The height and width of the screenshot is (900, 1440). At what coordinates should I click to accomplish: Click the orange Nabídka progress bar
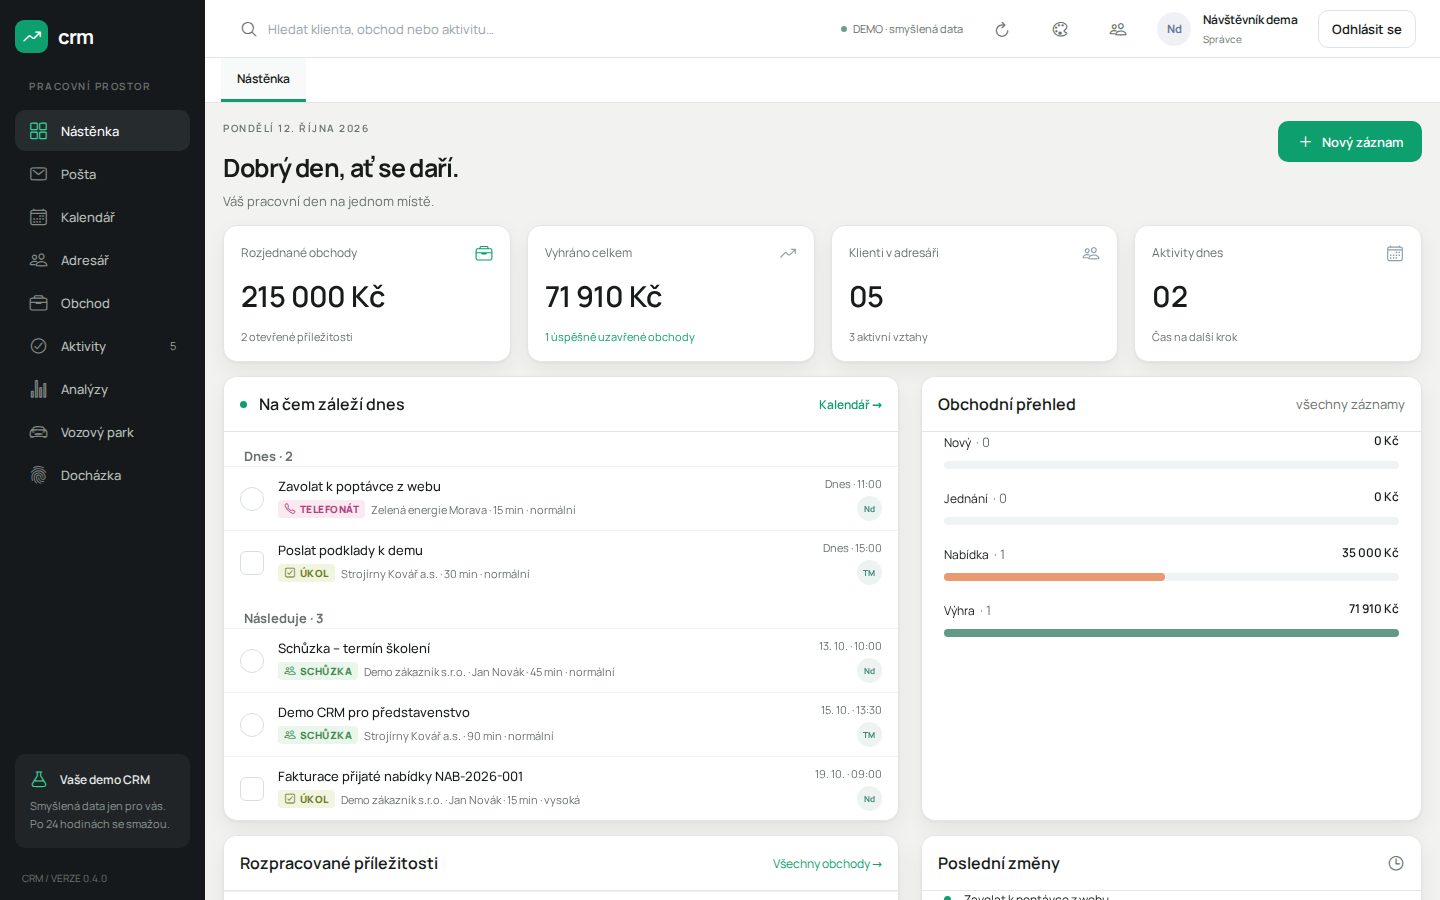coord(1054,577)
